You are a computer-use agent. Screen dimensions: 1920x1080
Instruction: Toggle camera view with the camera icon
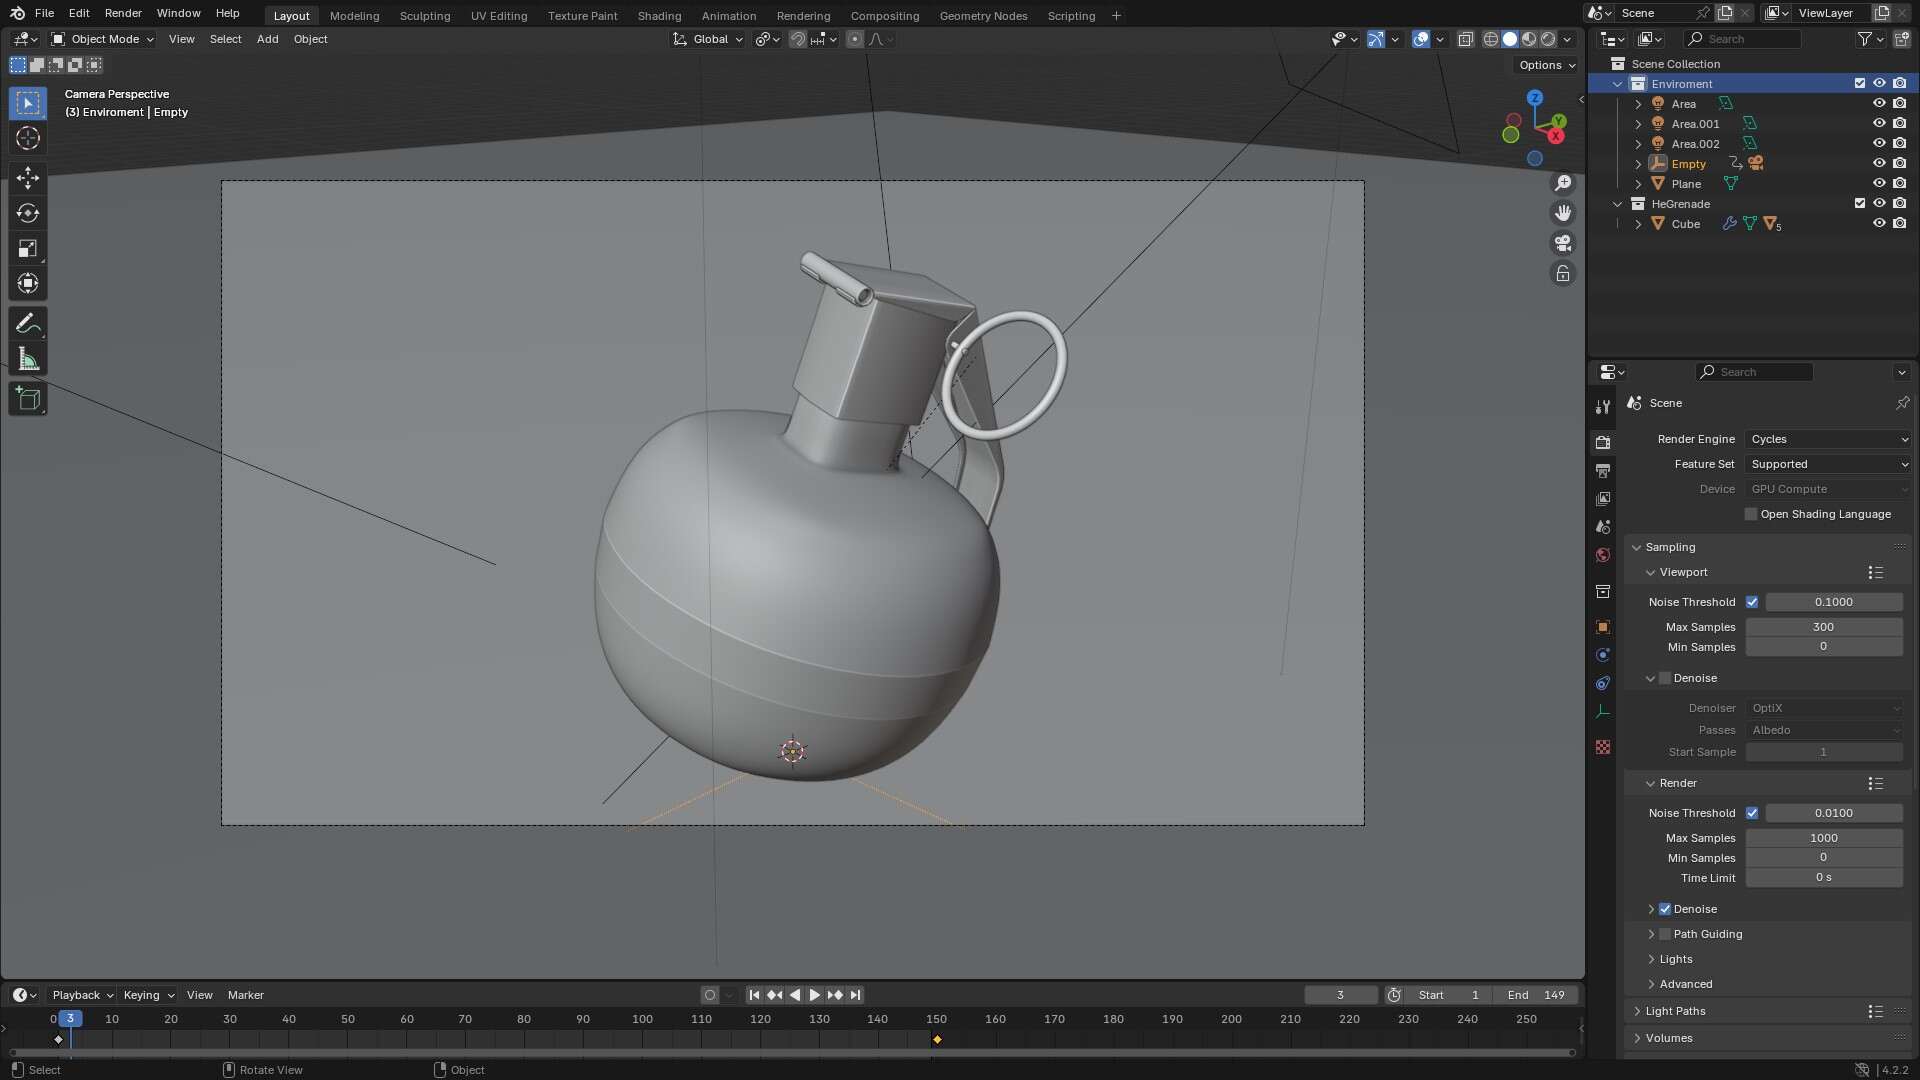click(x=1563, y=243)
